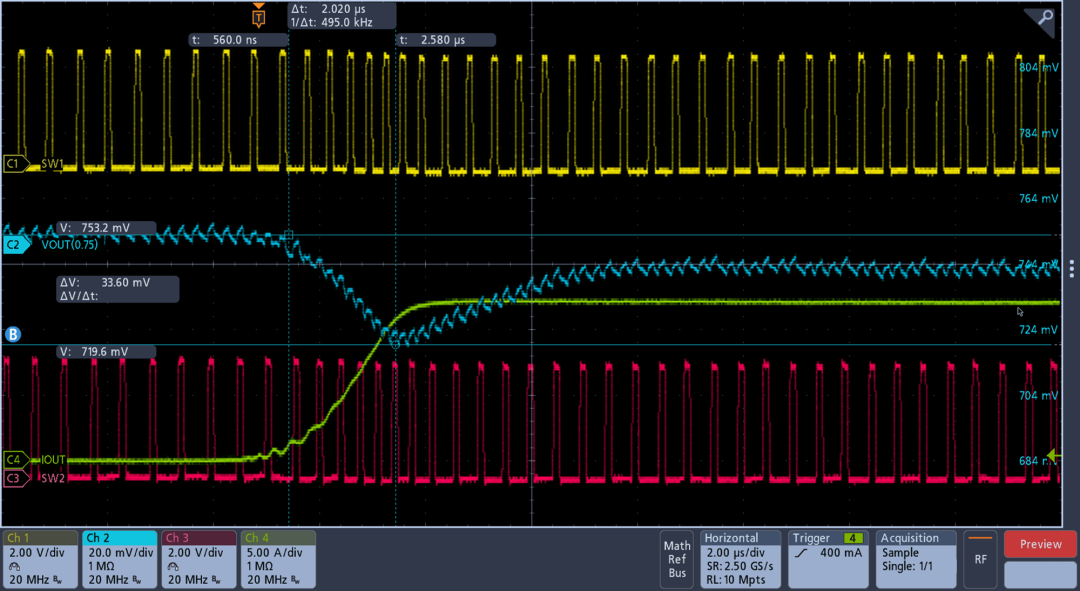Click the SW2 waveform label
Screen dimensions: 1080x591
53,478
